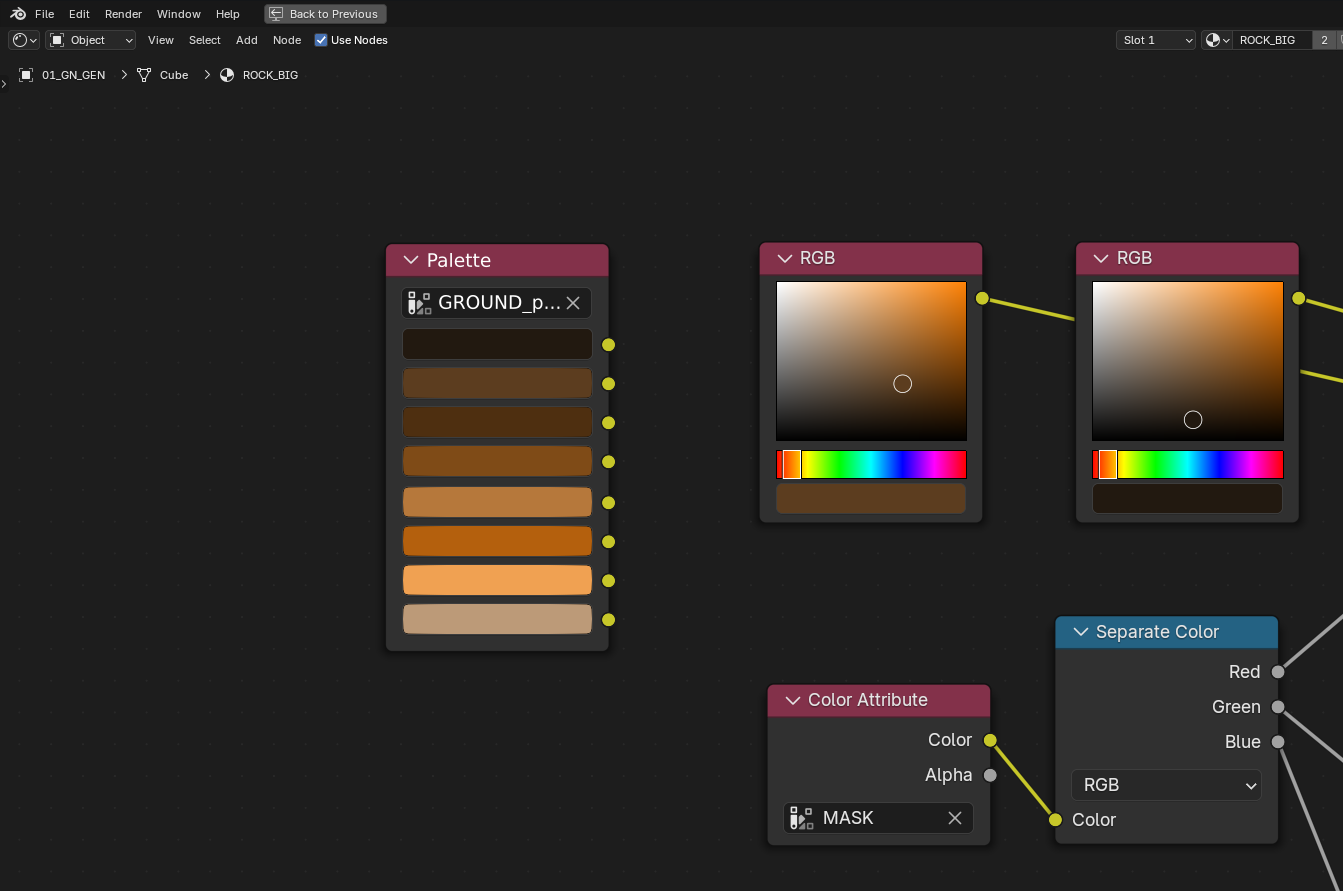The height and width of the screenshot is (891, 1343).
Task: Click the Green output socket
Action: tap(1278, 707)
